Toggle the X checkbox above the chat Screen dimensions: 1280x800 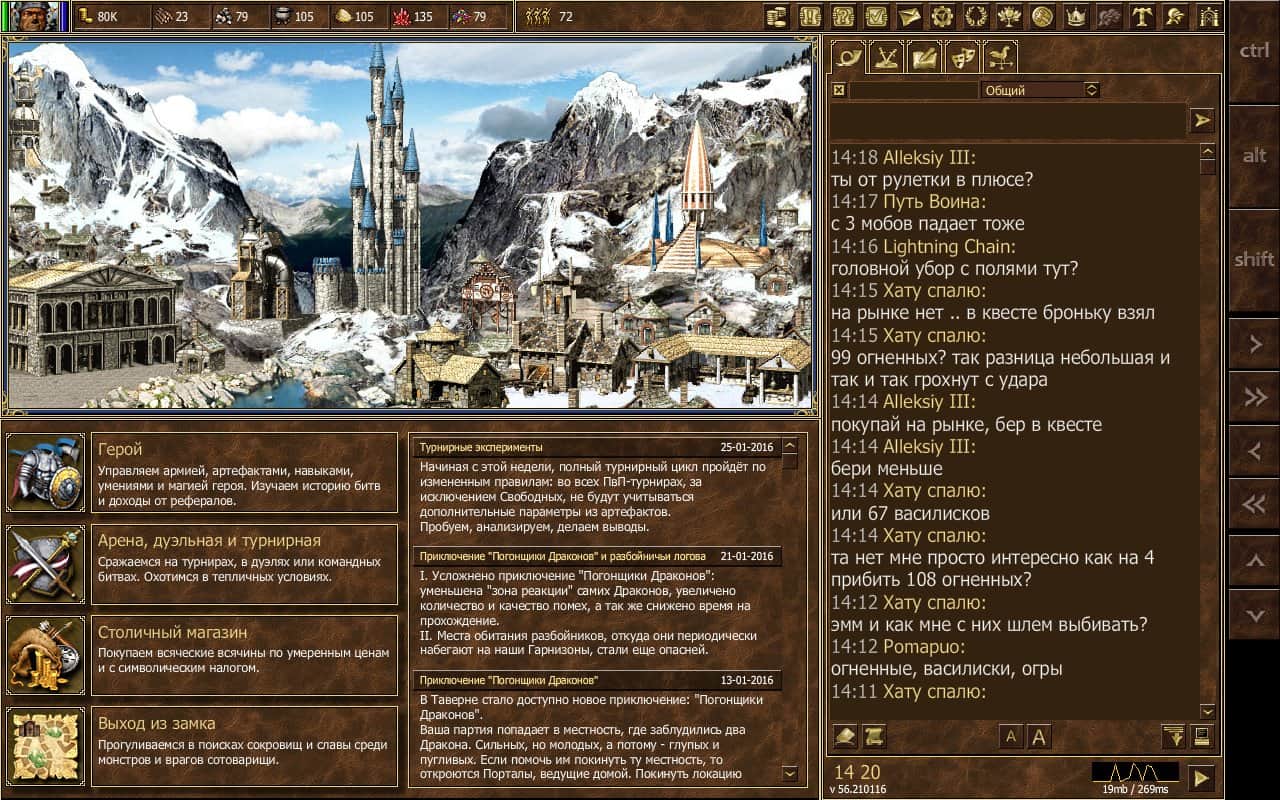click(x=838, y=90)
